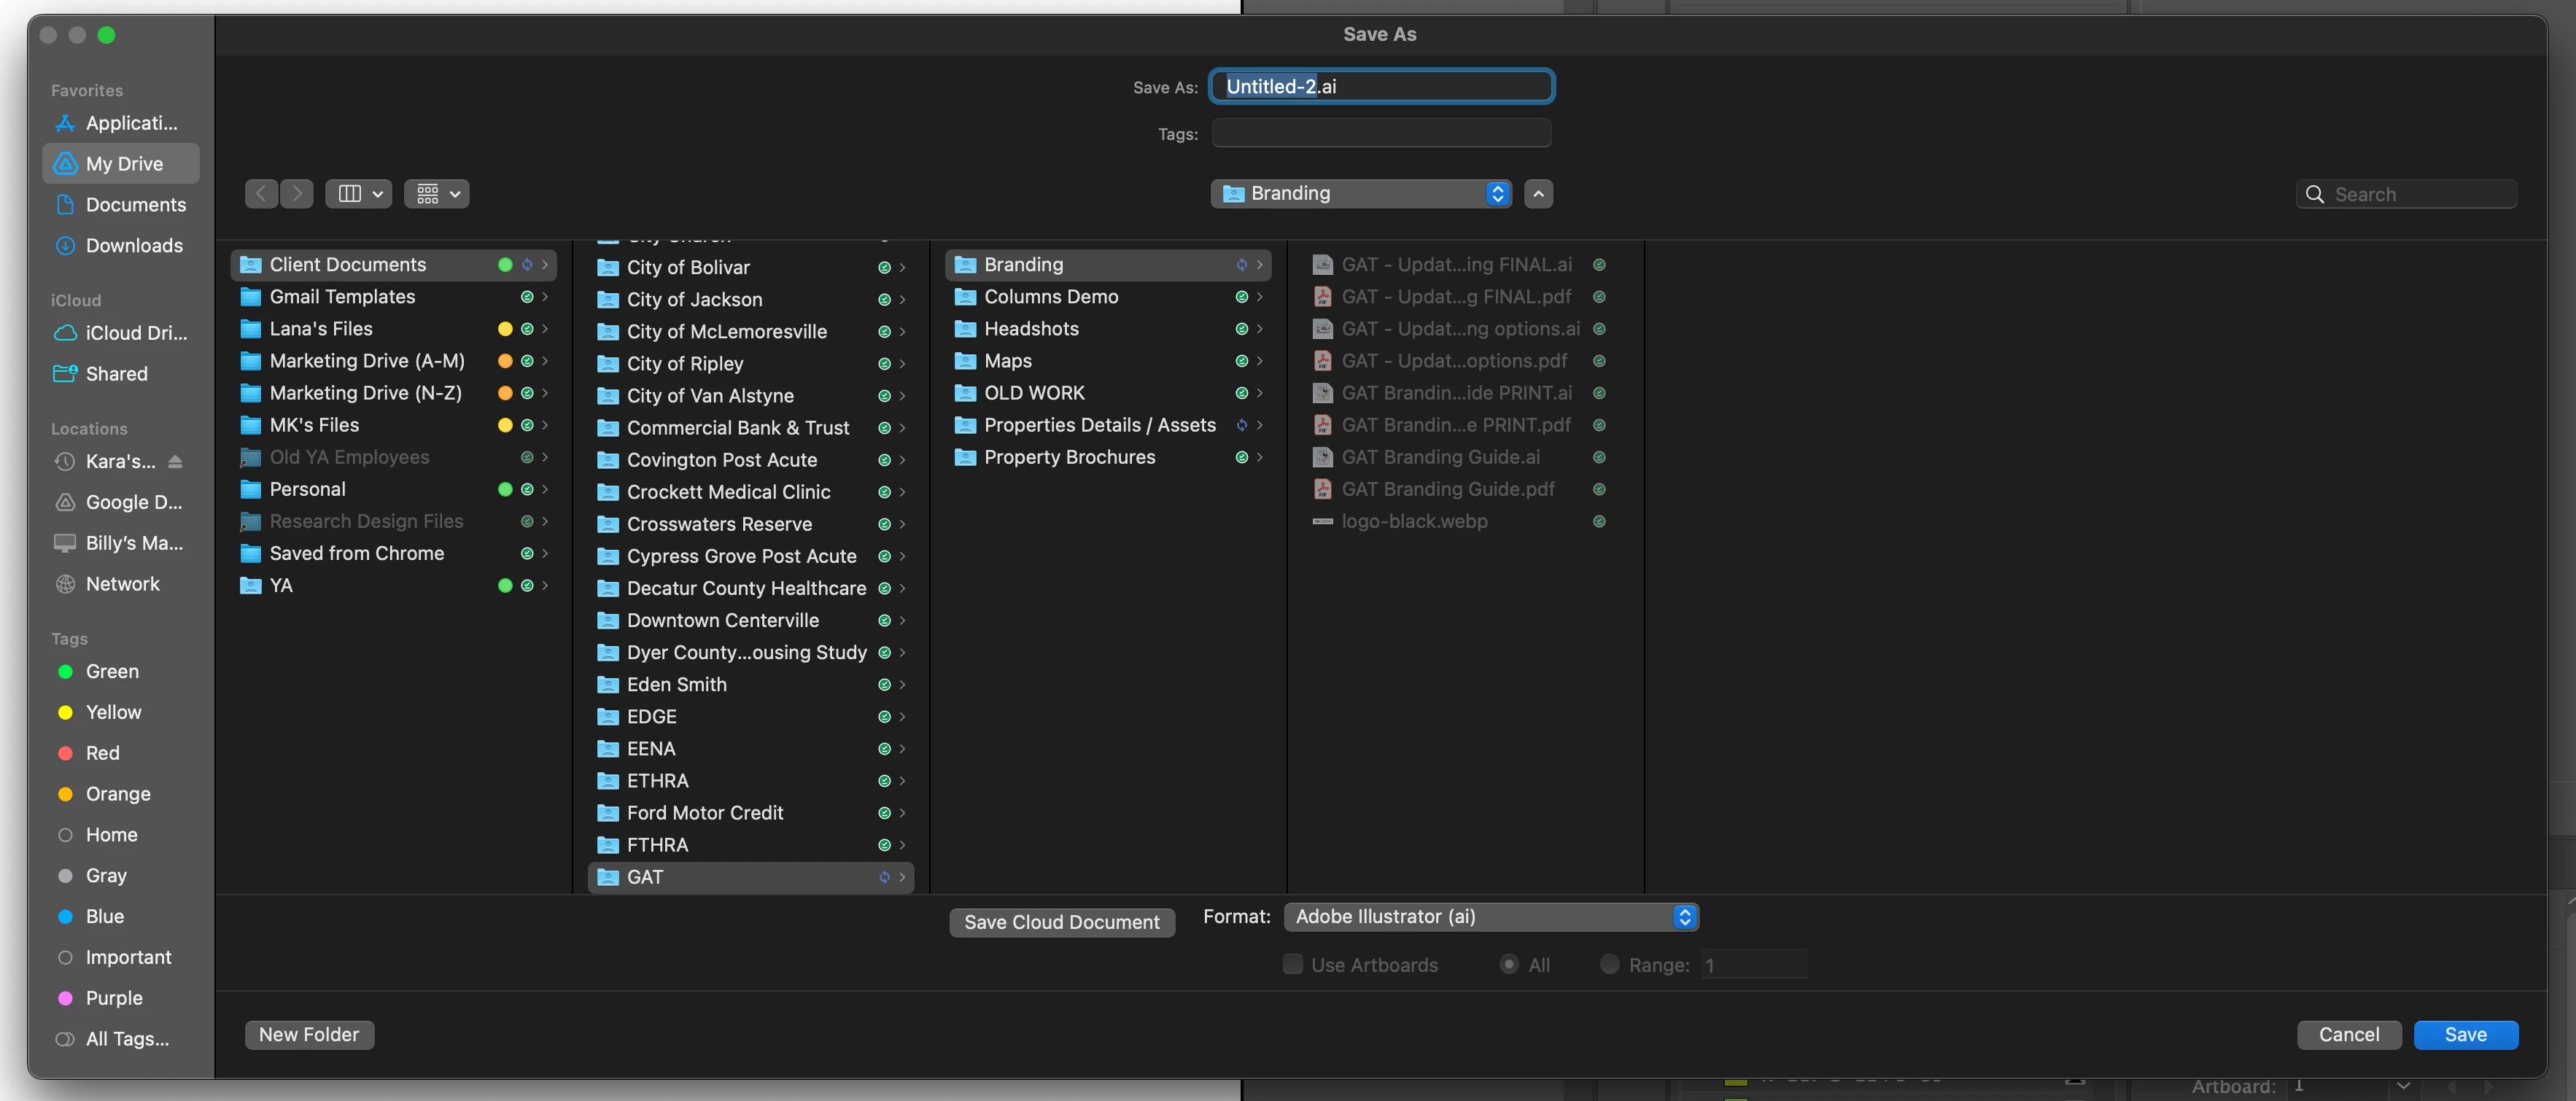Image resolution: width=2576 pixels, height=1101 pixels.
Task: Click the Save Cloud Document button
Action: click(1061, 922)
